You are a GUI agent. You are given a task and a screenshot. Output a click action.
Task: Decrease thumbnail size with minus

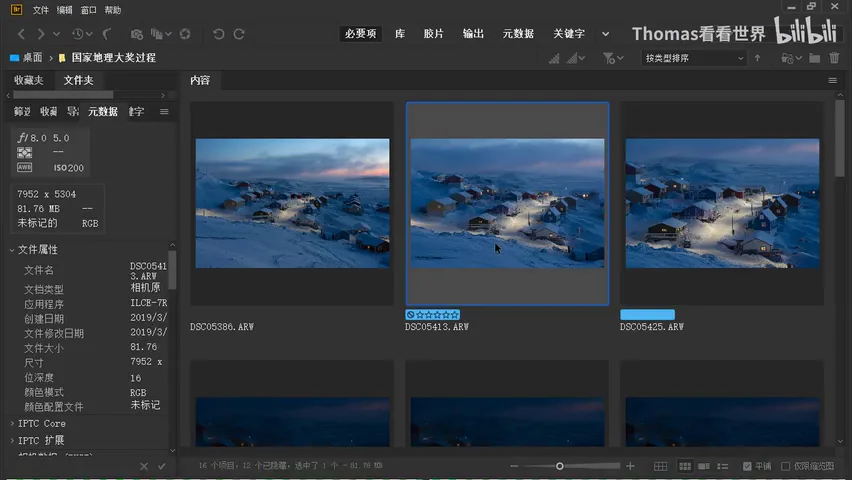pyautogui.click(x=514, y=466)
